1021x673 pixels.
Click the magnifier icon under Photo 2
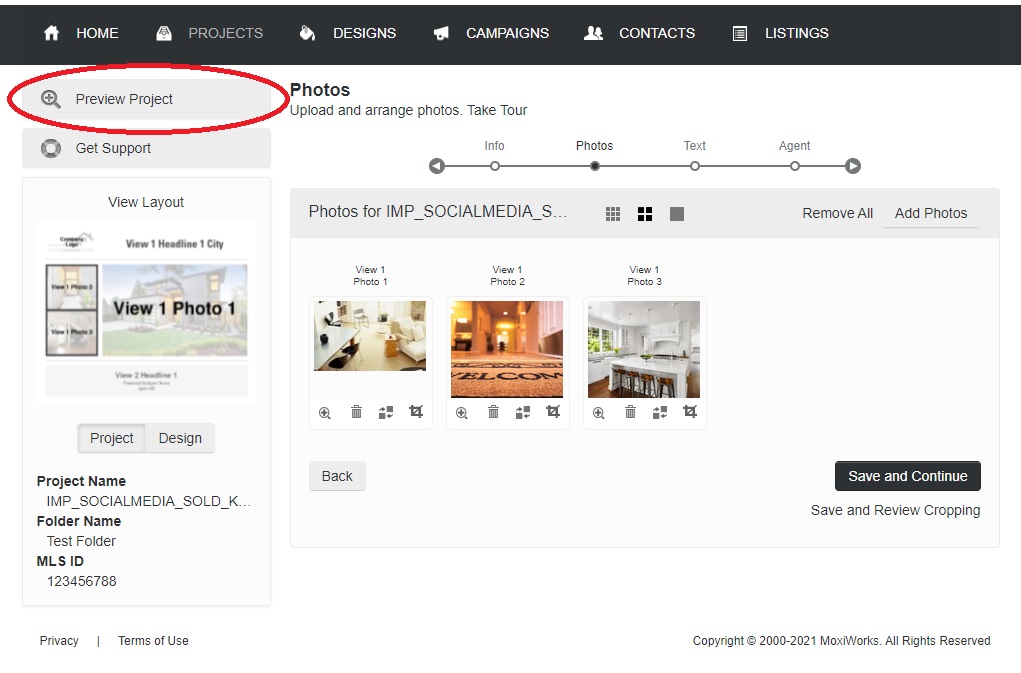click(x=462, y=412)
